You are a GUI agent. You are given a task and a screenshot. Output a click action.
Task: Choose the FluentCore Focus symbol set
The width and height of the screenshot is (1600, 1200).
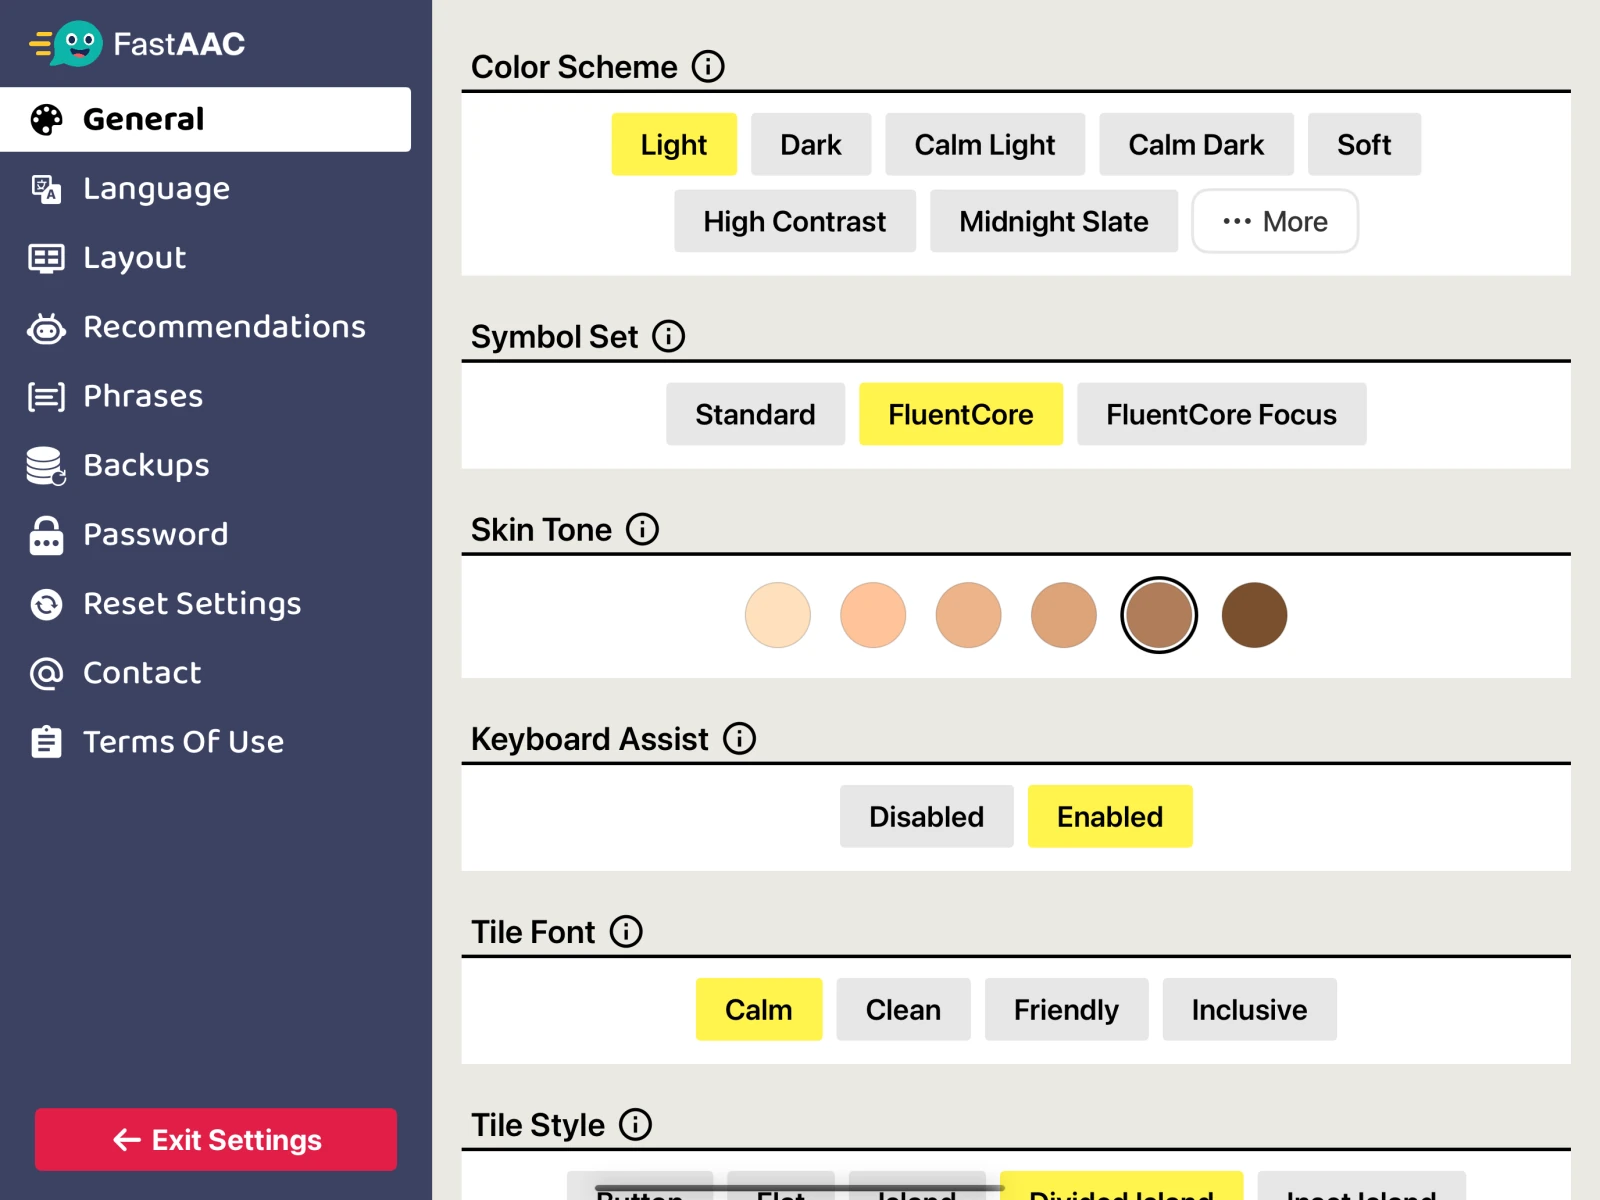tap(1221, 414)
